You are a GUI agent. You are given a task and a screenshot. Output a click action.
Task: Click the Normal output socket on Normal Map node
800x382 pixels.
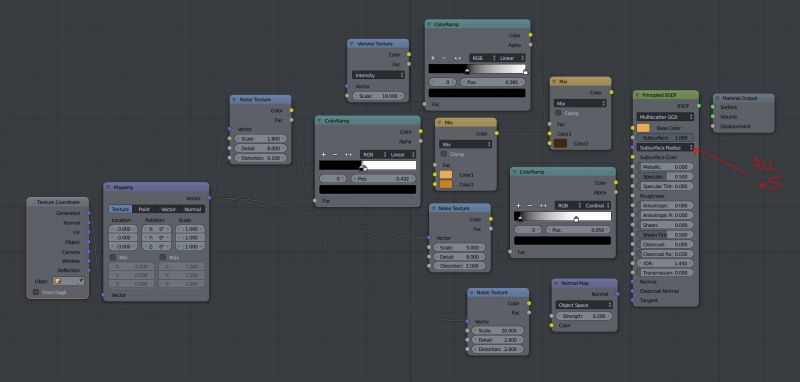[x=618, y=294]
